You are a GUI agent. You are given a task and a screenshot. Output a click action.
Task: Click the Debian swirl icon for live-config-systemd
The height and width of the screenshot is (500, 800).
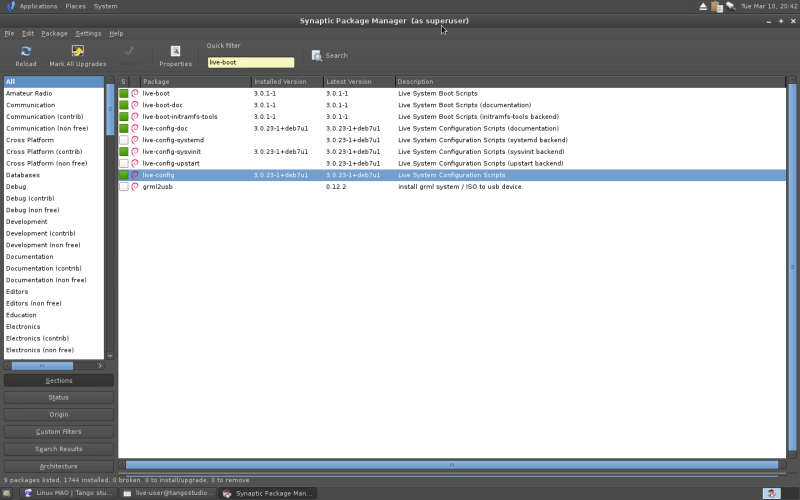pyautogui.click(x=135, y=140)
